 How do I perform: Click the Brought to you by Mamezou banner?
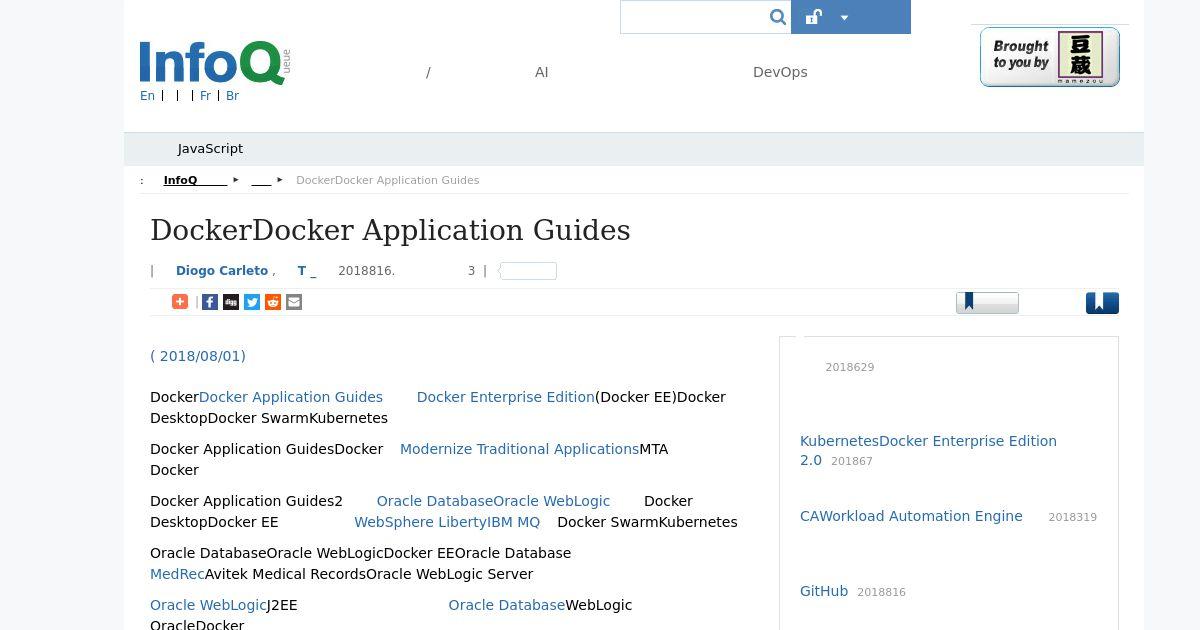(x=1049, y=57)
